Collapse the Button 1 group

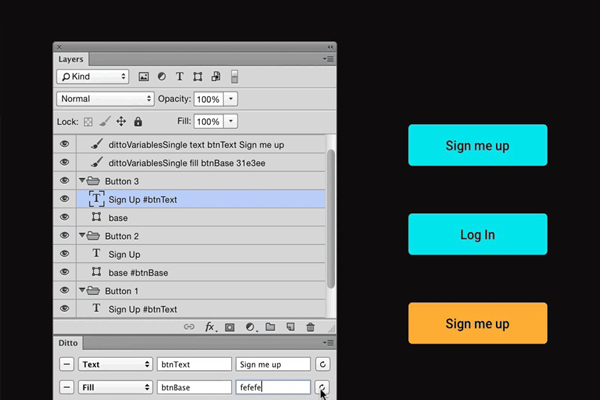tap(82, 290)
